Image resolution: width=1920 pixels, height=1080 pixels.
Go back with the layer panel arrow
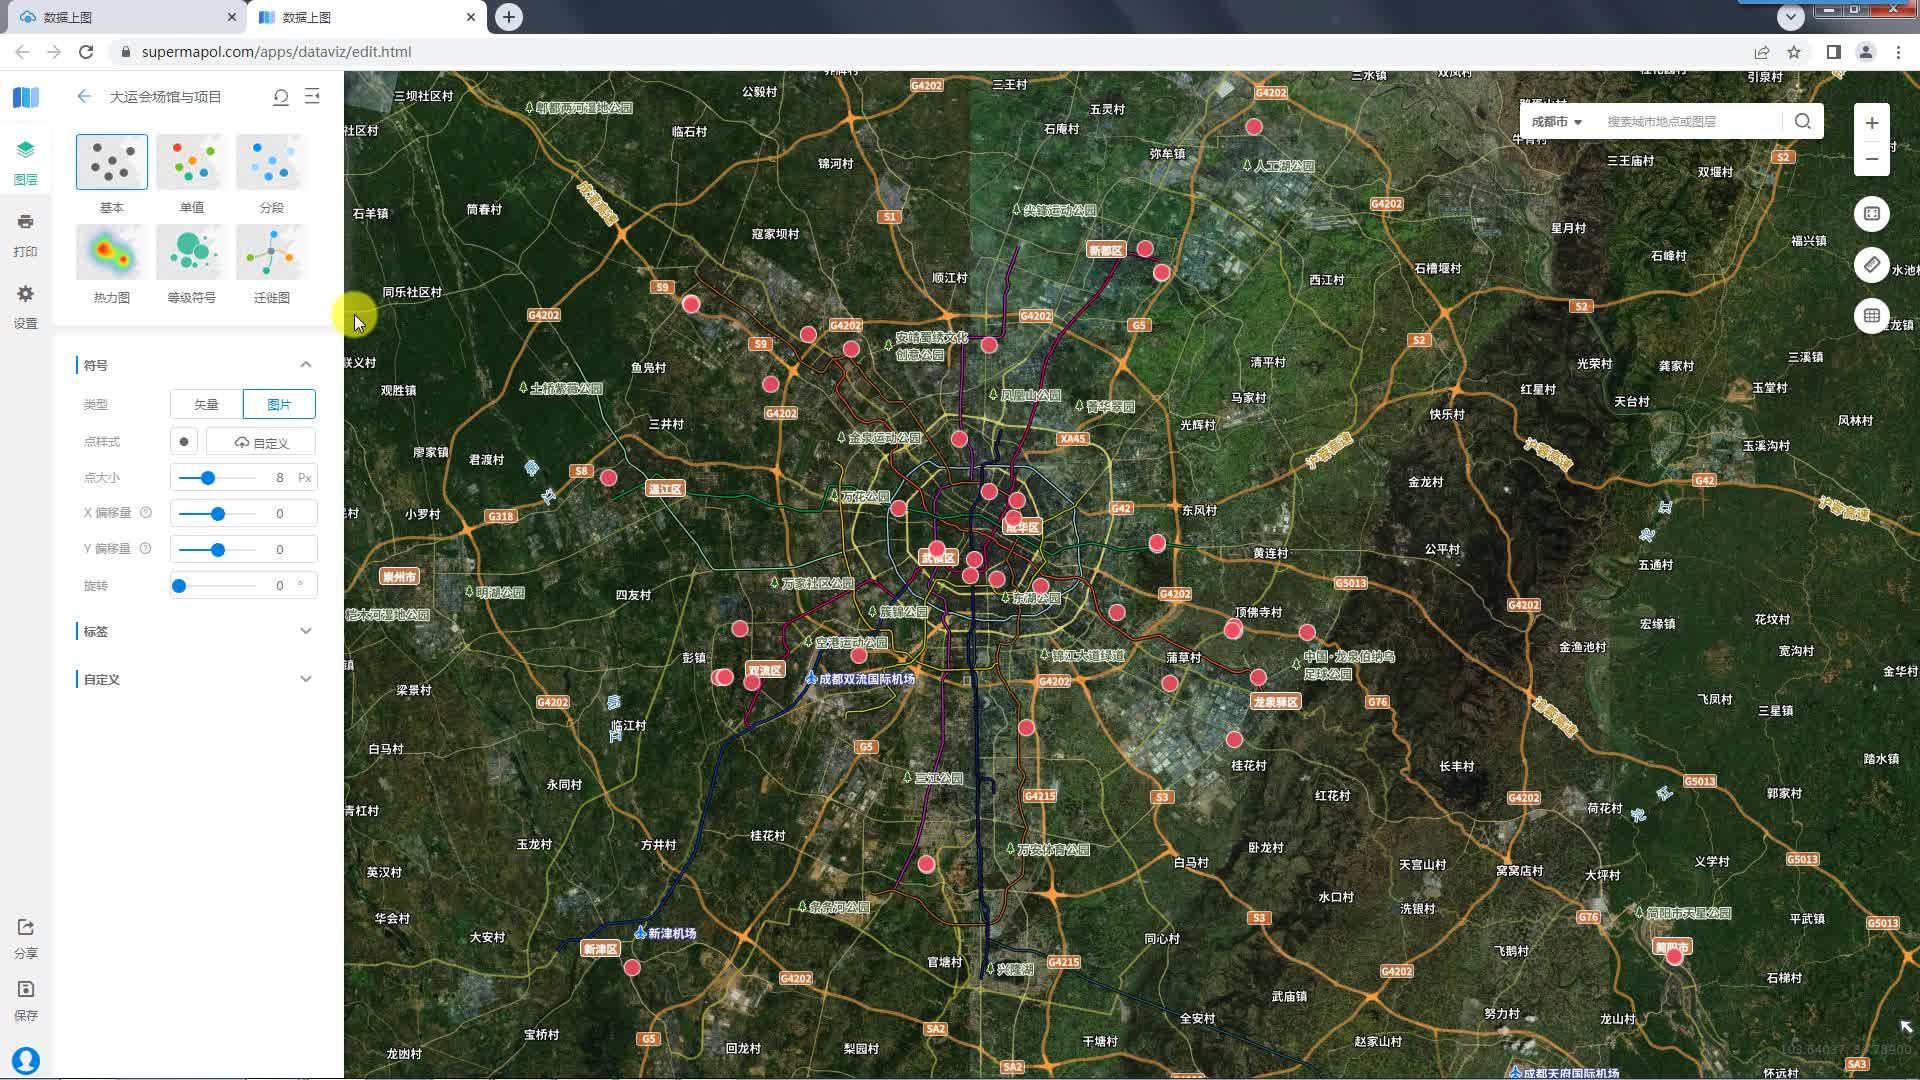pyautogui.click(x=84, y=96)
